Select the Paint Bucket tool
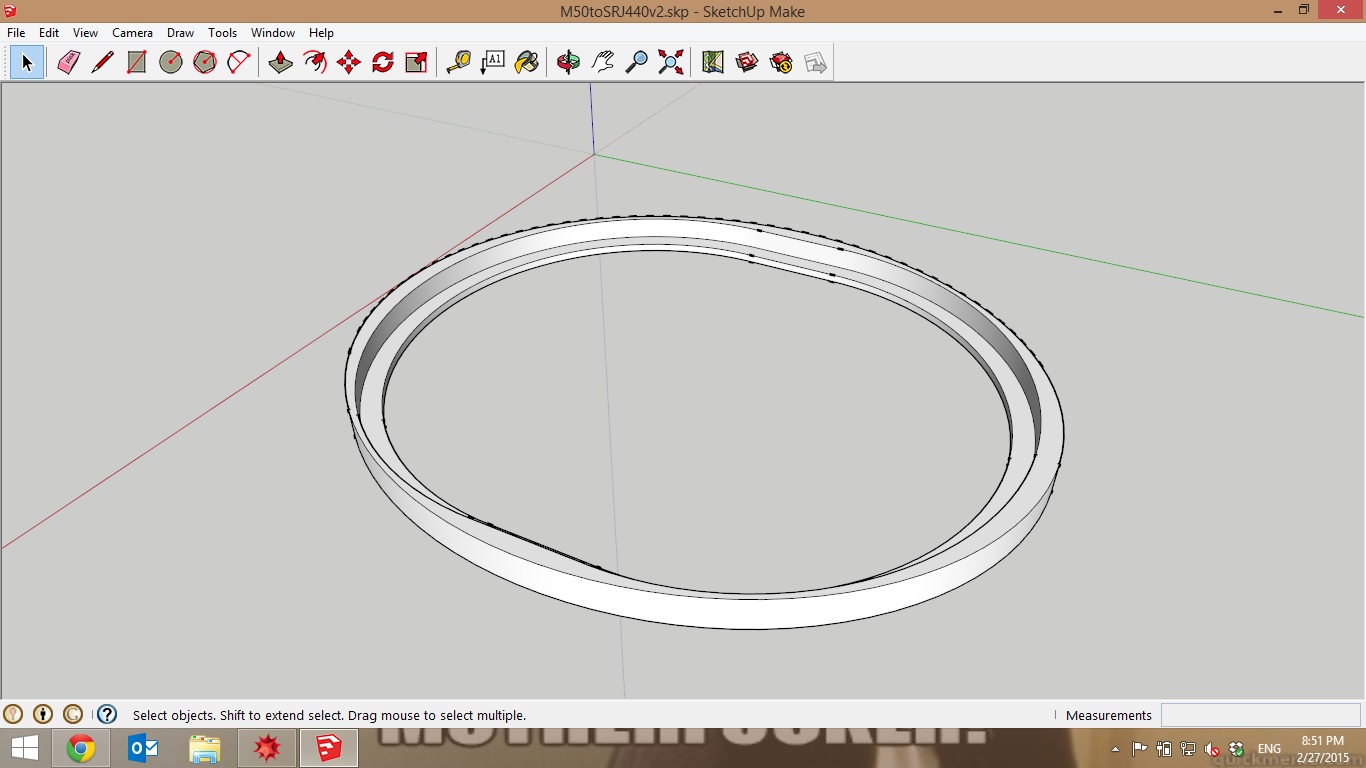Image resolution: width=1366 pixels, height=768 pixels. [x=526, y=63]
